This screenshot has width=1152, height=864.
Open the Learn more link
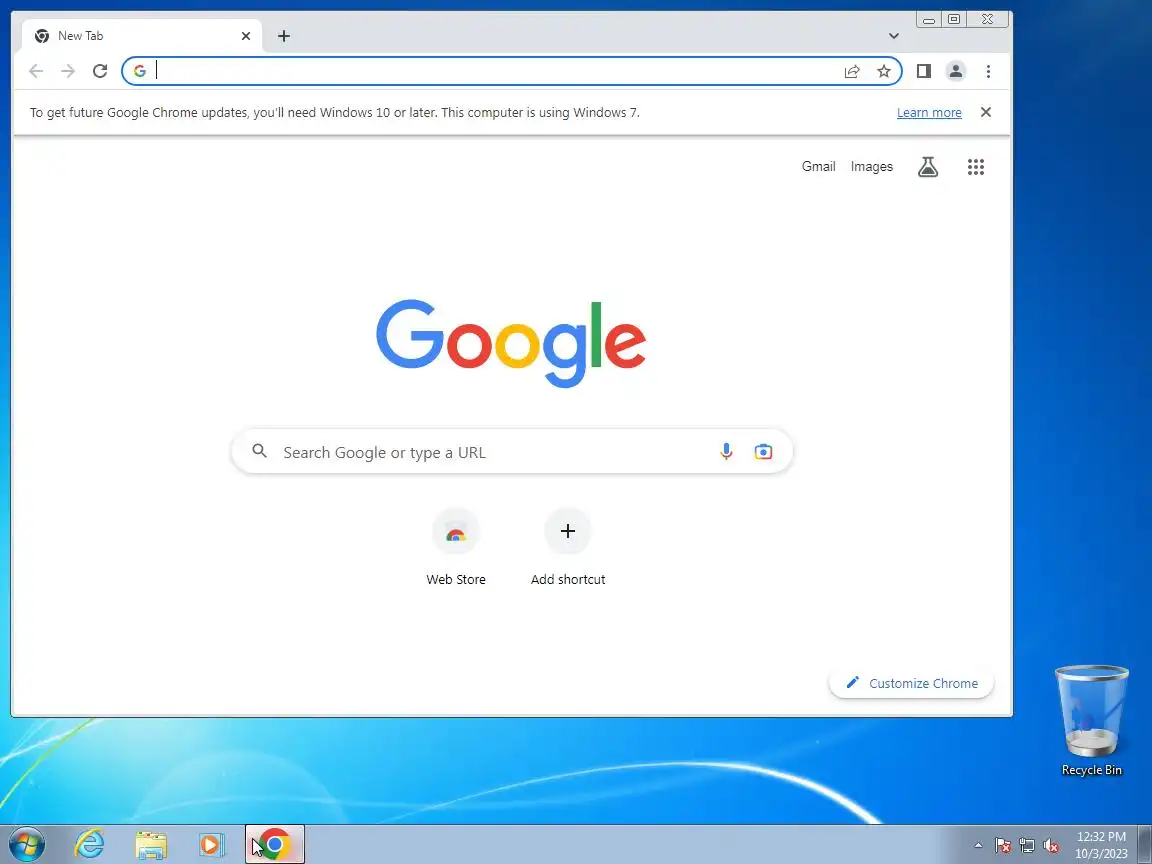point(929,112)
